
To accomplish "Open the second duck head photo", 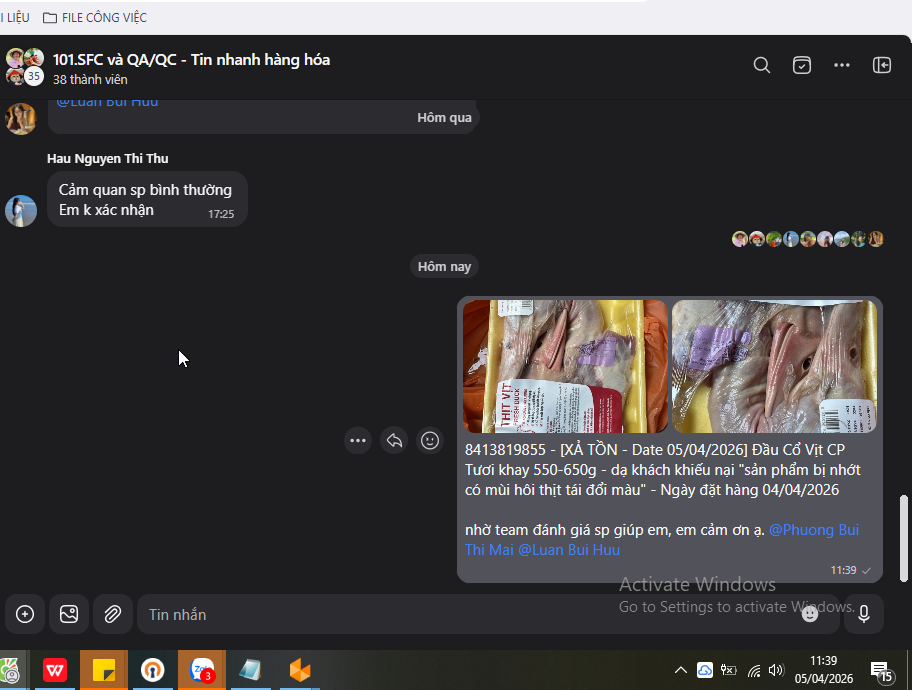I will 774,366.
